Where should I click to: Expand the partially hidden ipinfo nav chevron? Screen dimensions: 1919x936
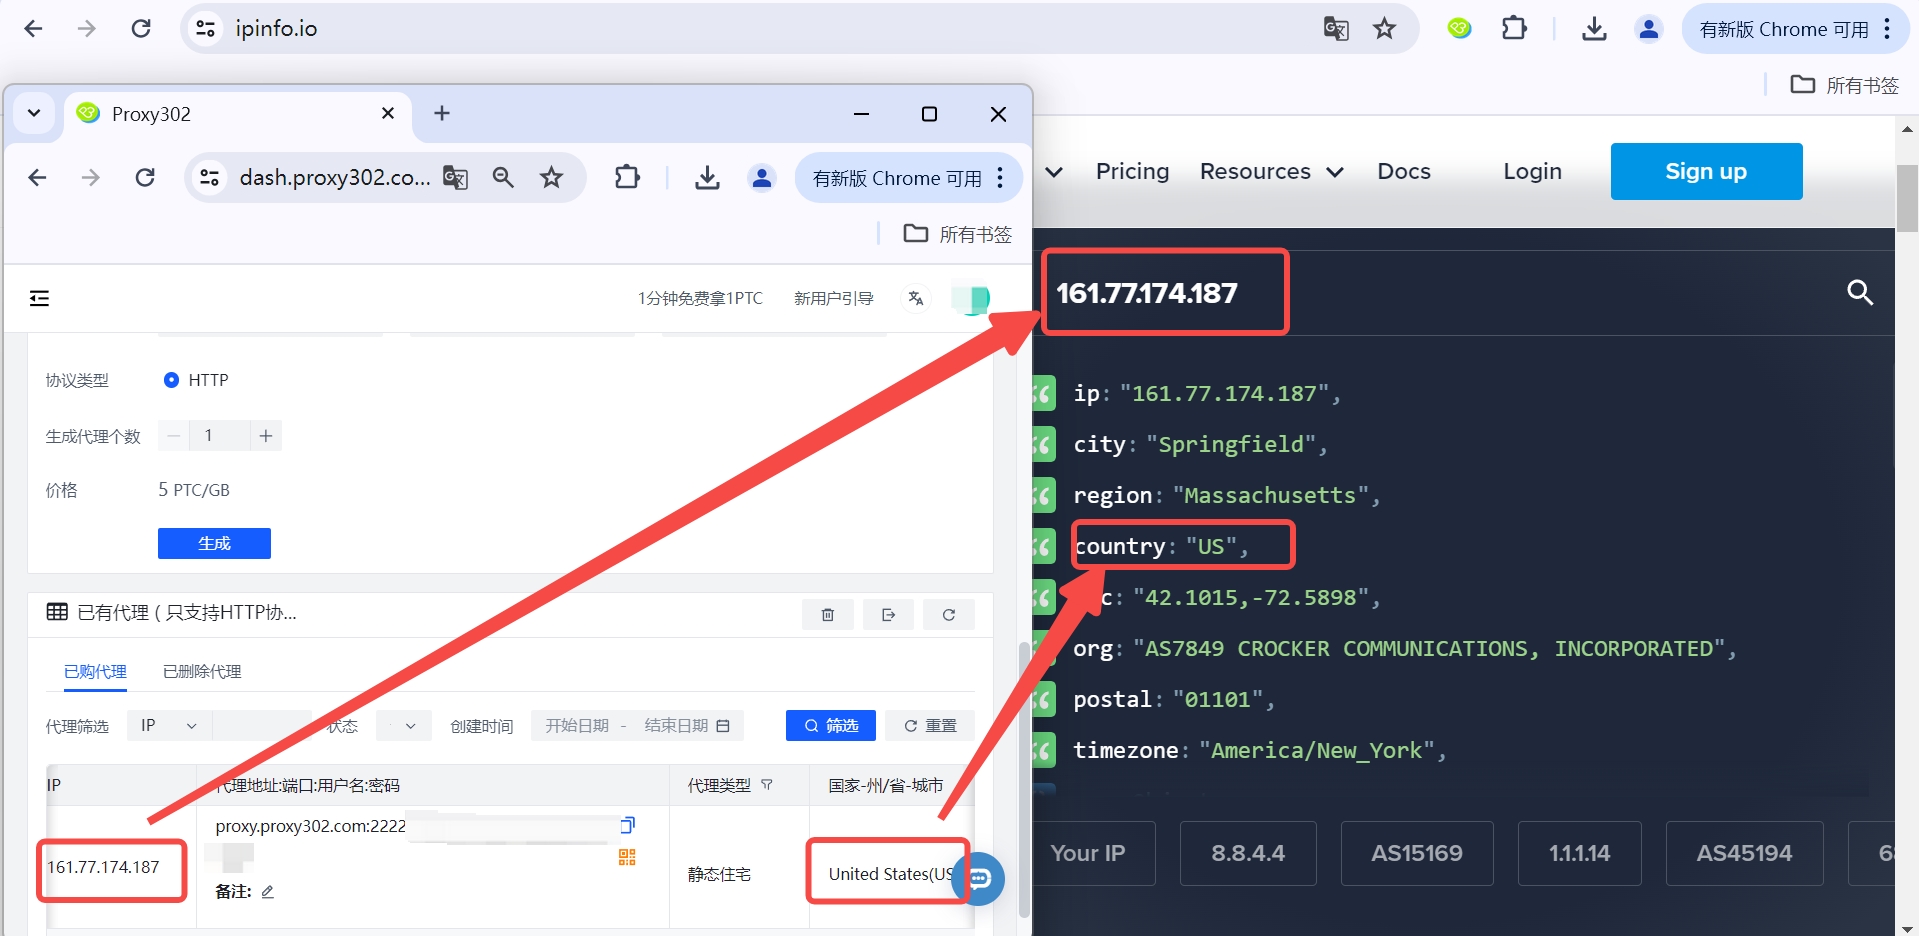(x=1054, y=172)
